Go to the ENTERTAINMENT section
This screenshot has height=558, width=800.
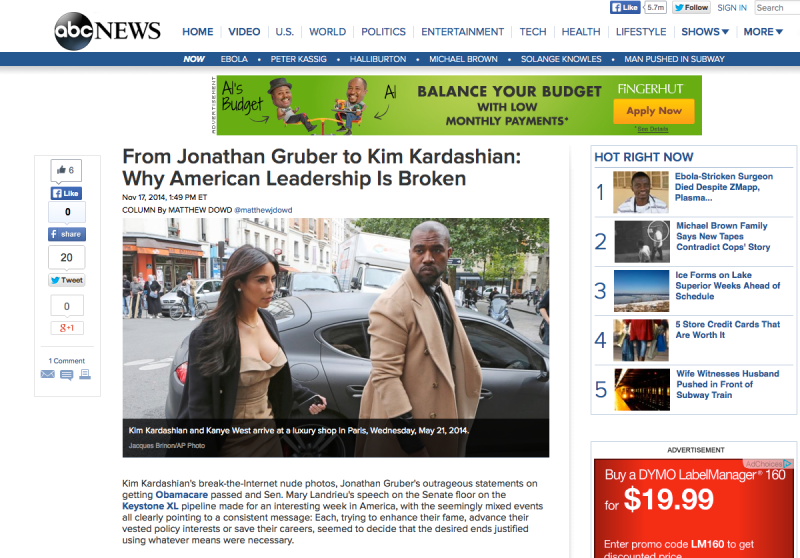pos(462,32)
